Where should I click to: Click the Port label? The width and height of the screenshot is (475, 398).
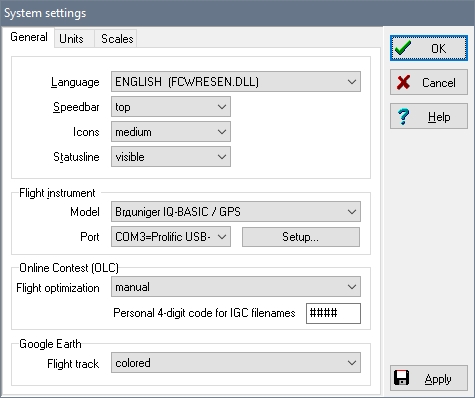pos(90,237)
